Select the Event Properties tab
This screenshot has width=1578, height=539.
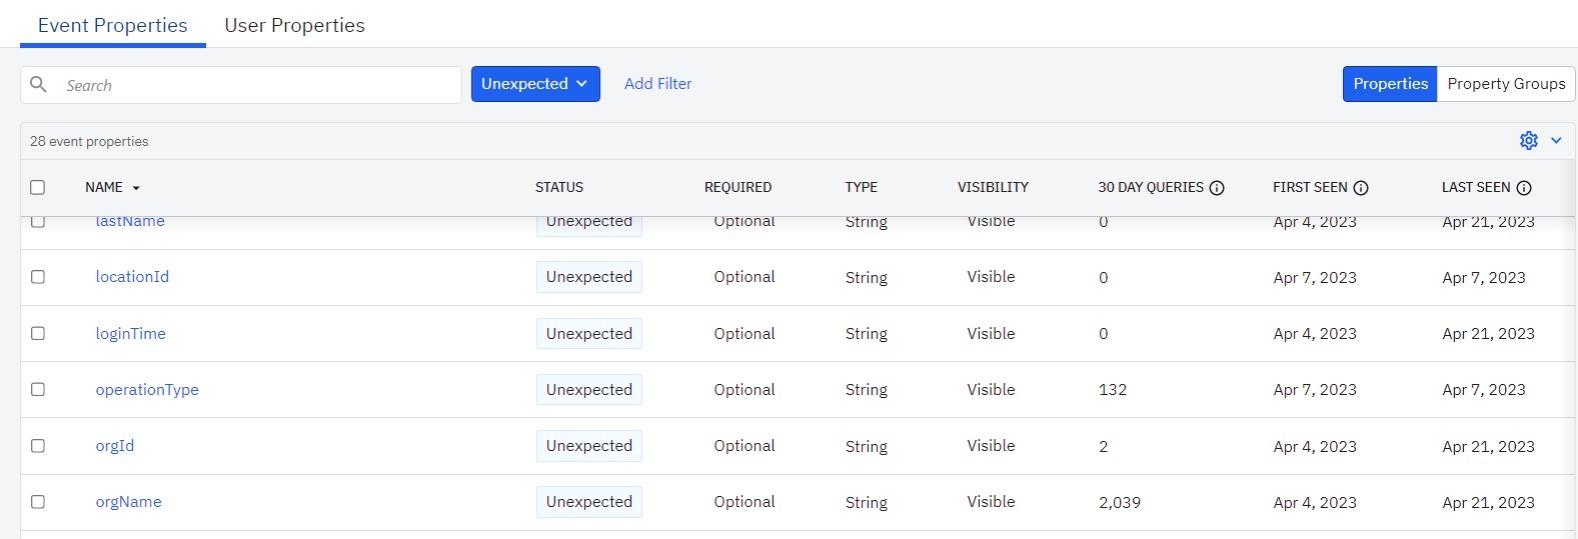click(x=112, y=26)
